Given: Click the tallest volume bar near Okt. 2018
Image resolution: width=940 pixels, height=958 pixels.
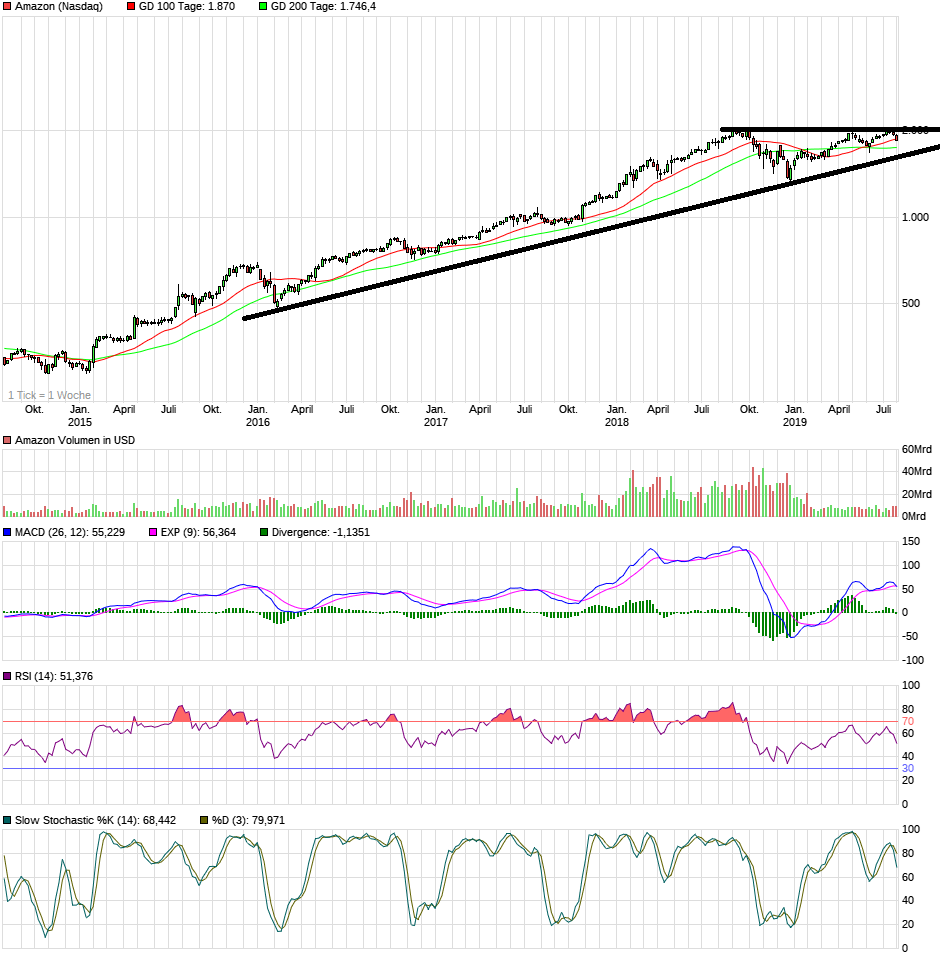Looking at the screenshot, I should 753,492.
